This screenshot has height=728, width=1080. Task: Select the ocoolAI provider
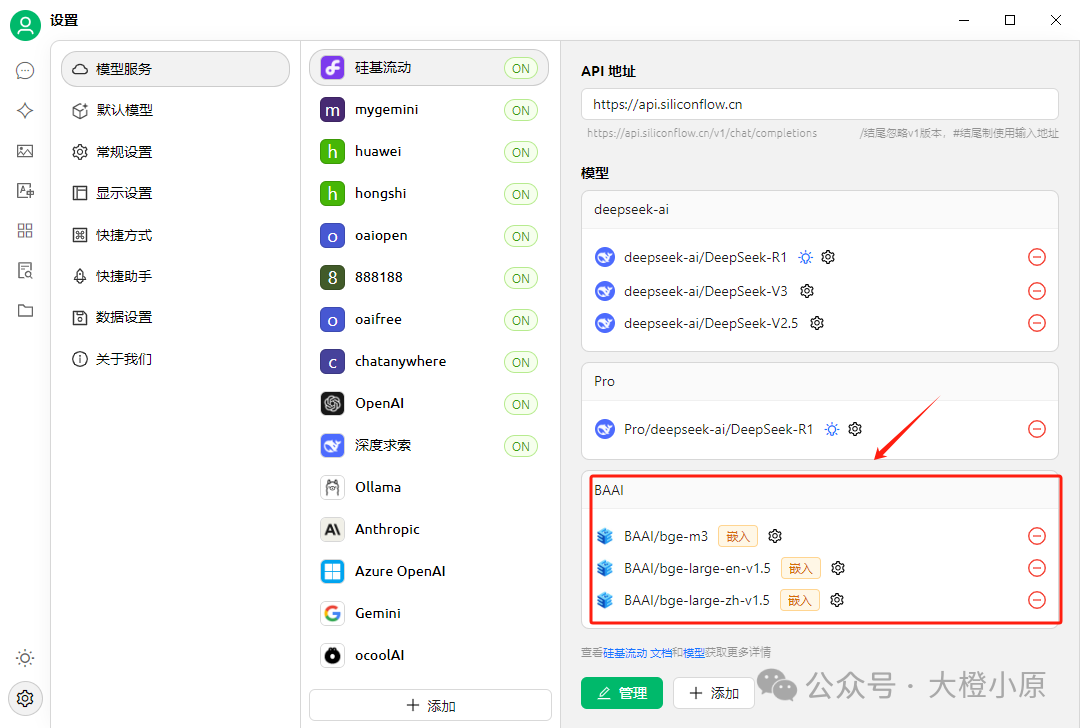[x=429, y=656]
